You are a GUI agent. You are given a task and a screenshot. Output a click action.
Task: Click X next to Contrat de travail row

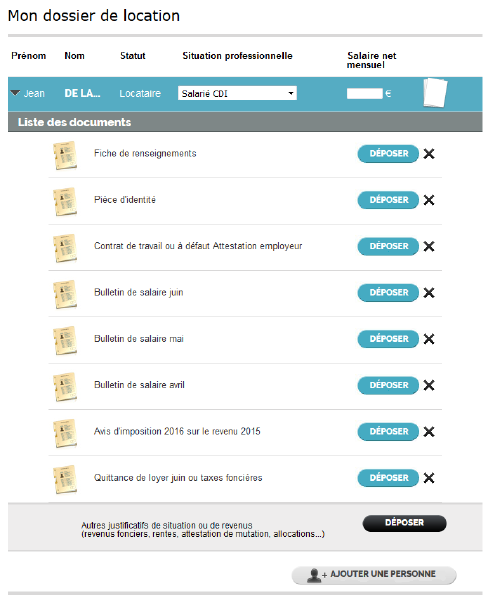click(x=429, y=246)
